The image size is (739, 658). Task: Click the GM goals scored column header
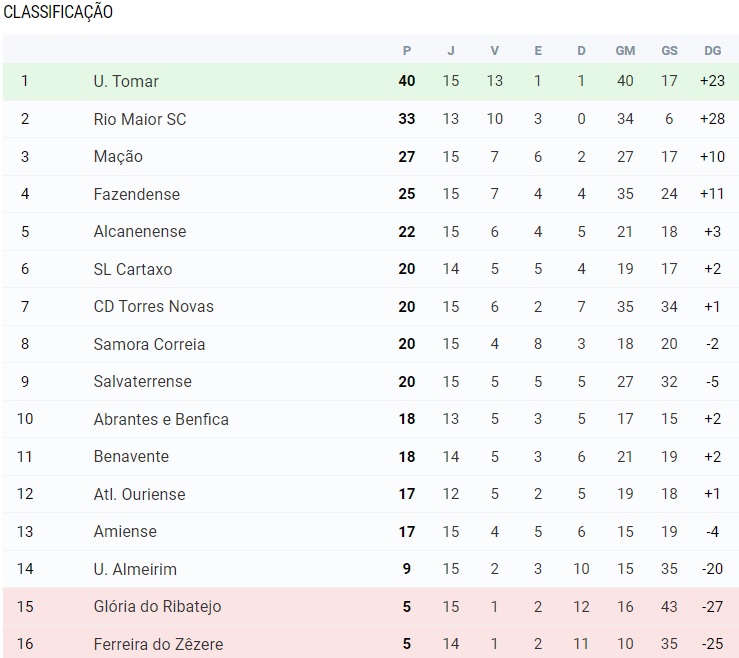625,50
